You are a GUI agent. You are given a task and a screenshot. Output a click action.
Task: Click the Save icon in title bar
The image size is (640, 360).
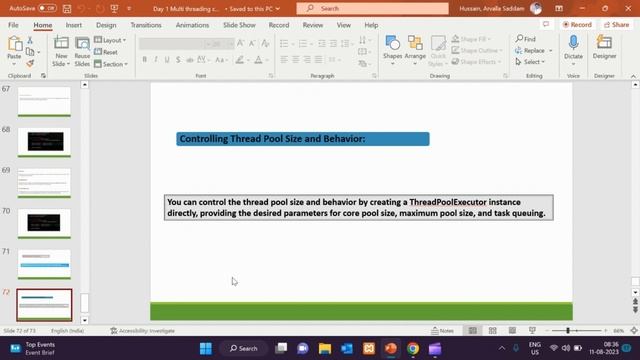pyautogui.click(x=67, y=8)
